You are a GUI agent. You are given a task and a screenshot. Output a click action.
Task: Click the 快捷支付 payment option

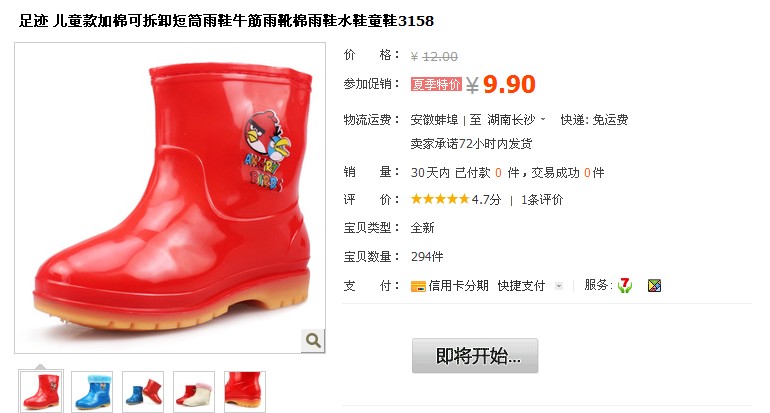click(x=521, y=285)
